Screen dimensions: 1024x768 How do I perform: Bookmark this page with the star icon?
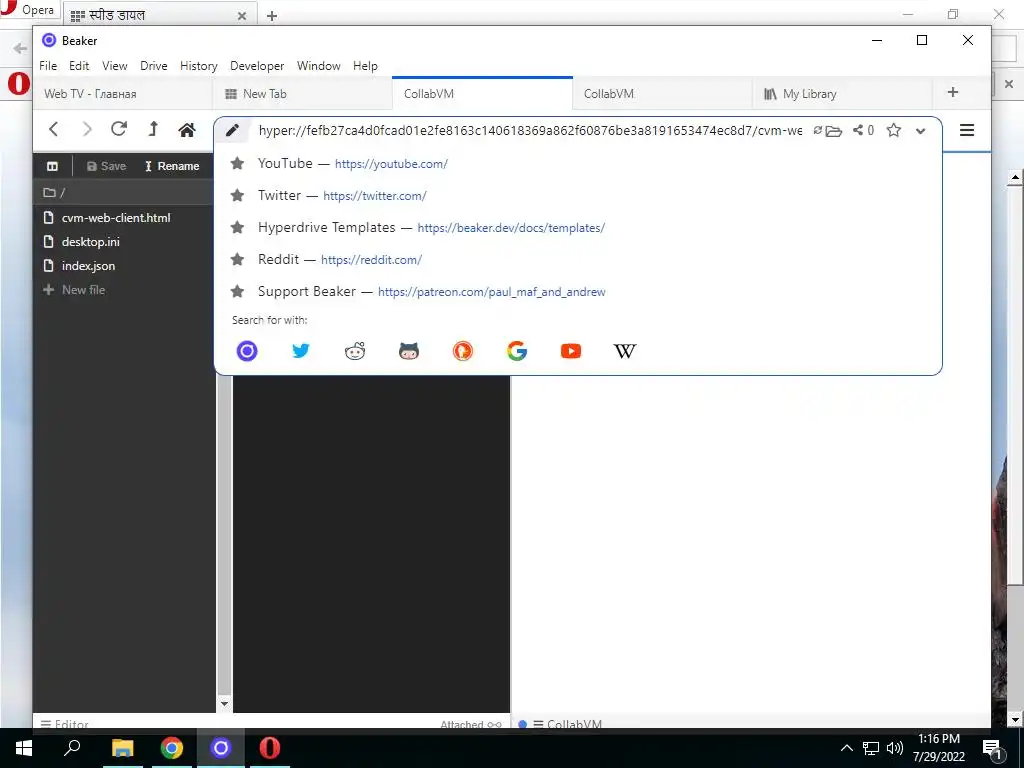[893, 131]
